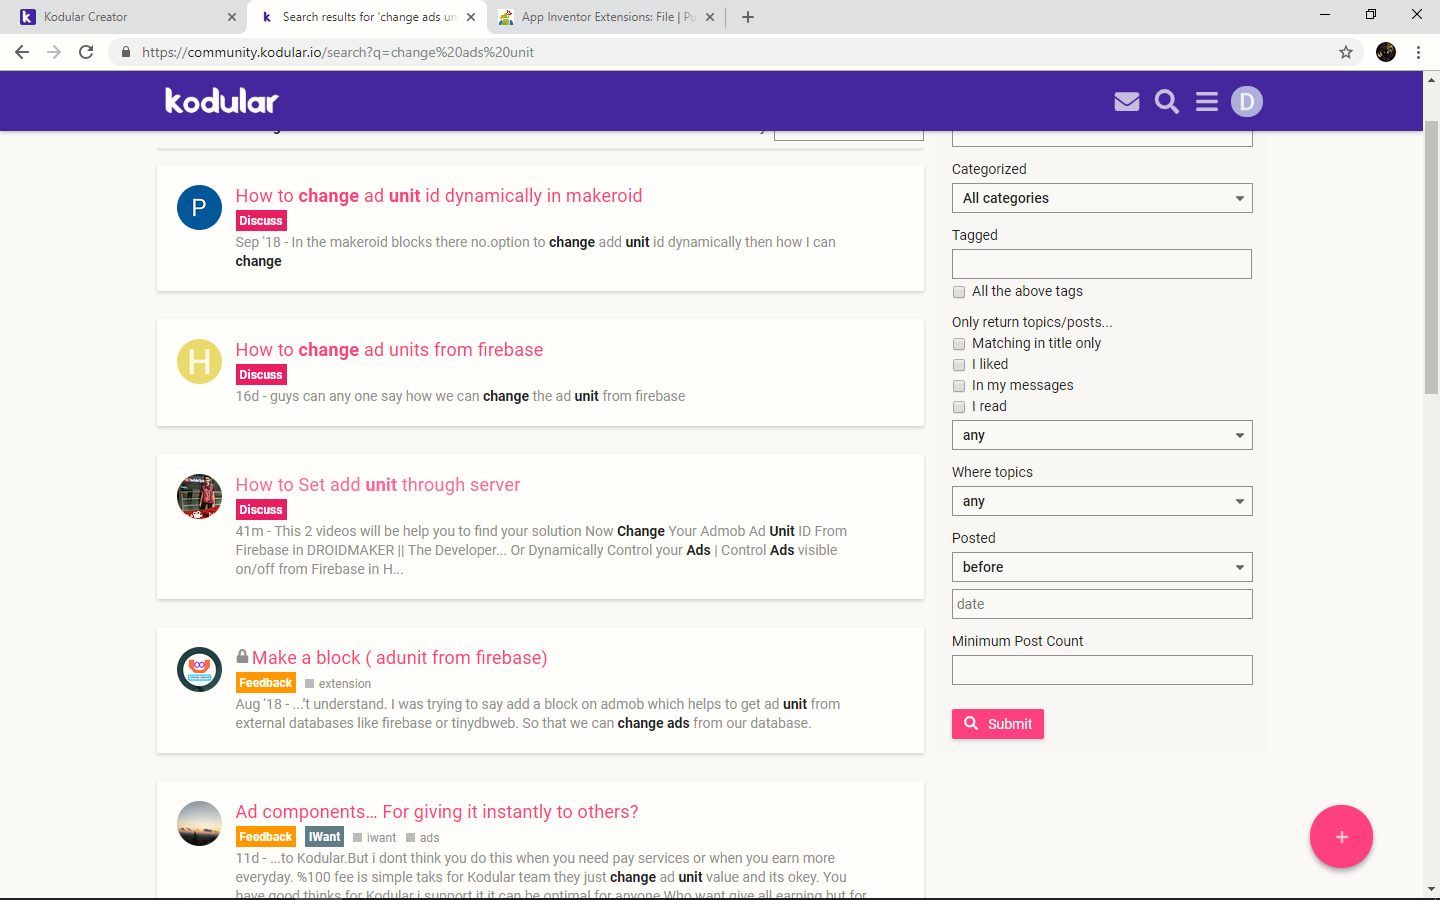Go back with browser back arrow

click(x=22, y=52)
